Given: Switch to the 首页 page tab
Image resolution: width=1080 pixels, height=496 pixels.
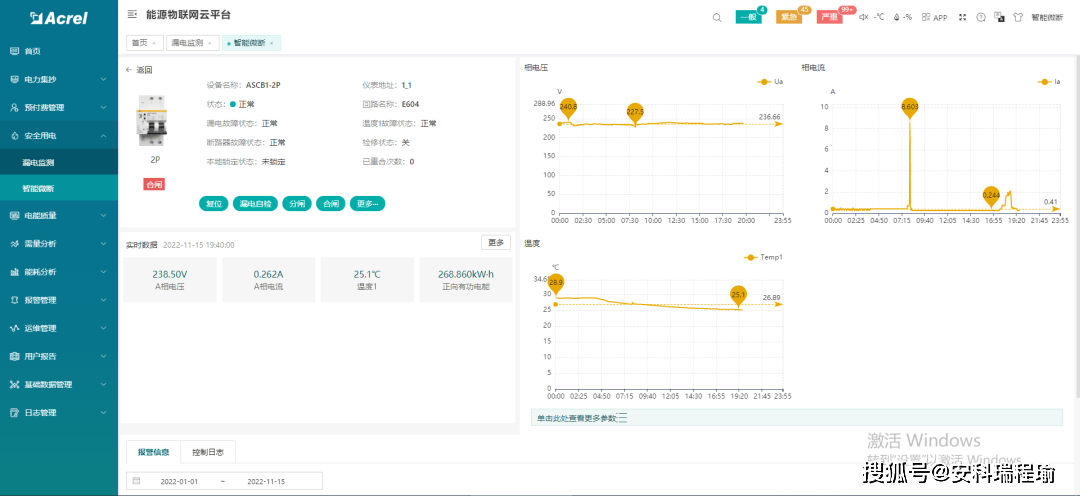Looking at the screenshot, I should pyautogui.click(x=140, y=43).
